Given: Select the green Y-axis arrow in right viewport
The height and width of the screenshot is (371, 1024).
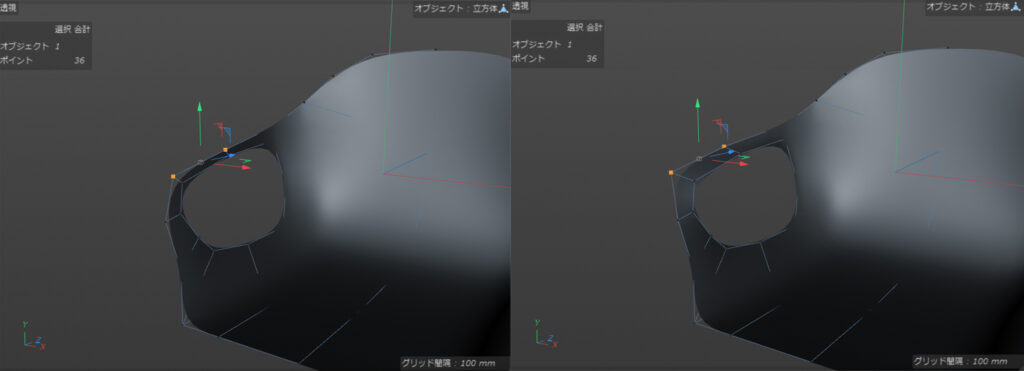Looking at the screenshot, I should tap(698, 120).
